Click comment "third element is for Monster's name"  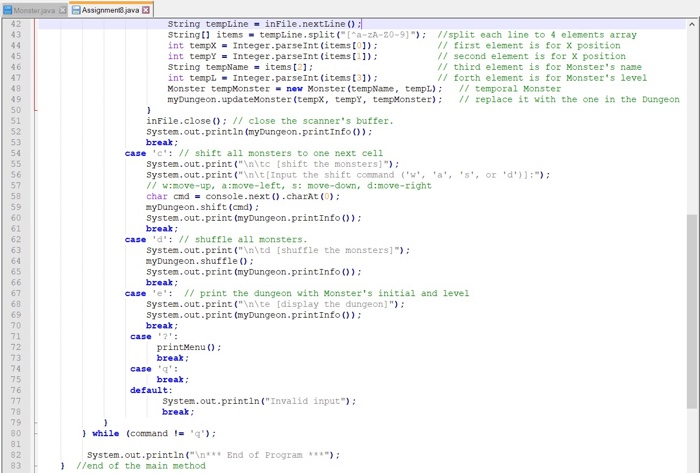pyautogui.click(x=548, y=67)
